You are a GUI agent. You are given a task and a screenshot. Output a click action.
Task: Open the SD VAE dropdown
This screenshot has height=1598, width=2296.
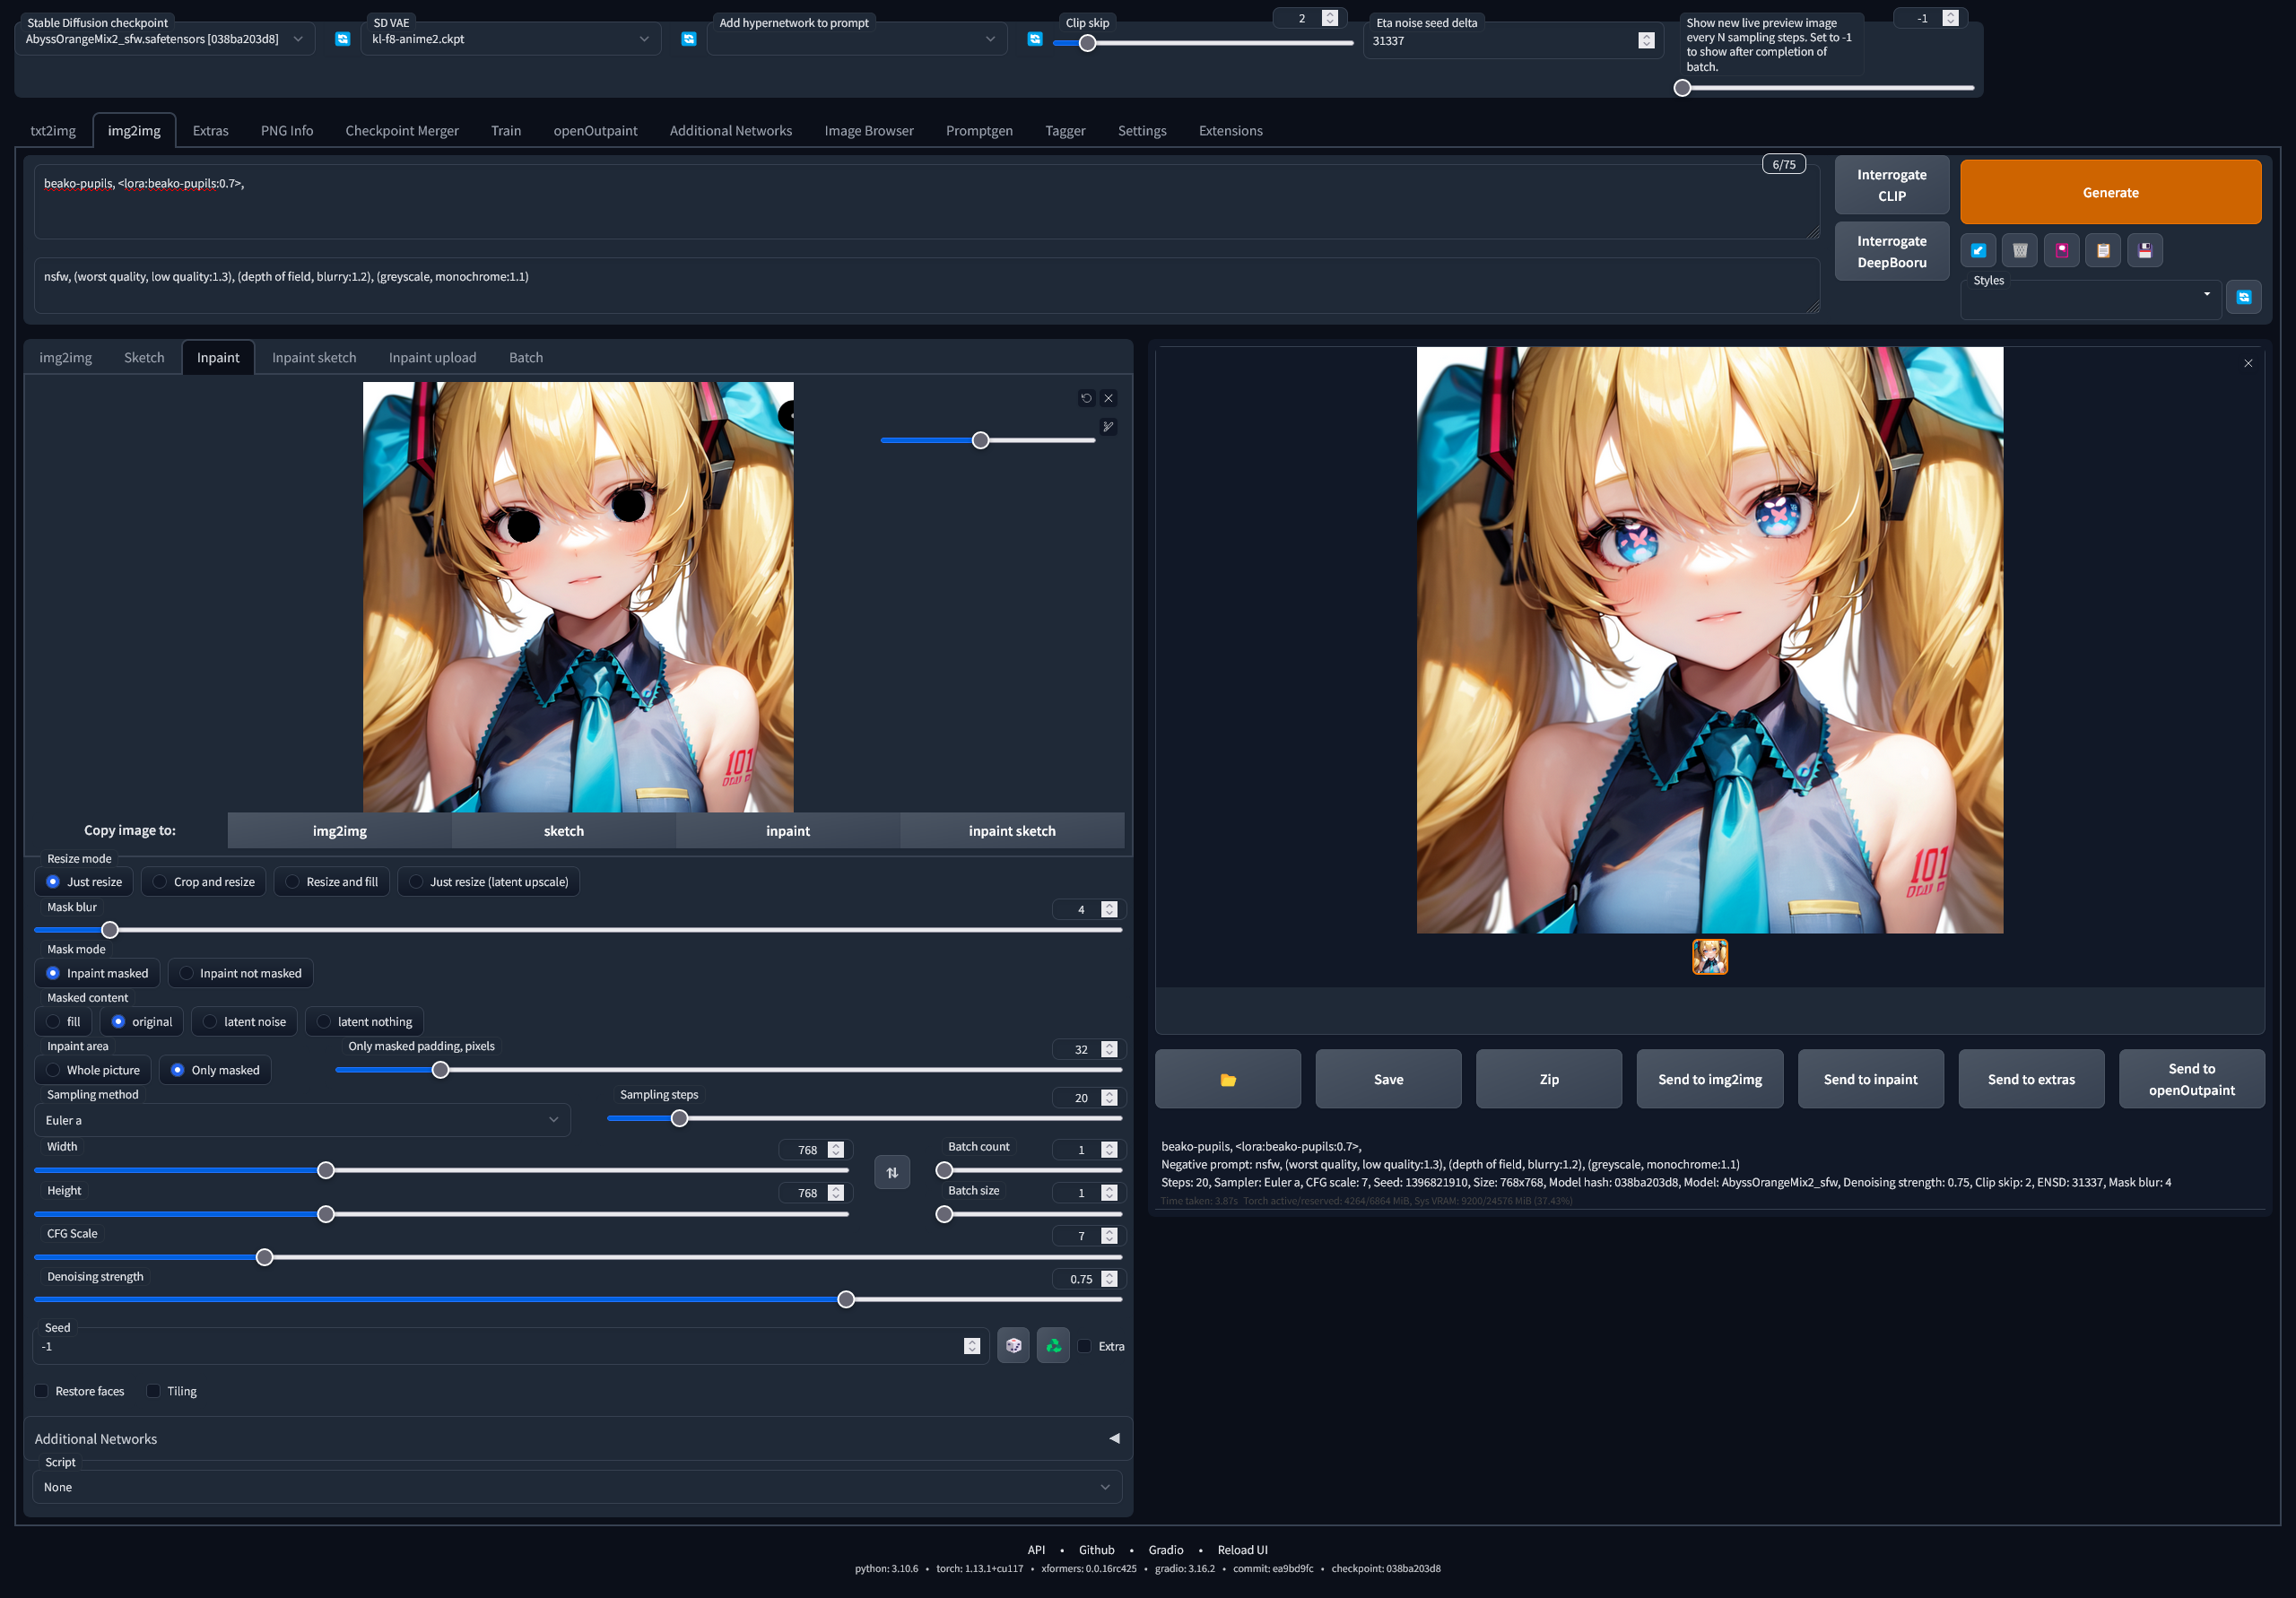[x=511, y=39]
